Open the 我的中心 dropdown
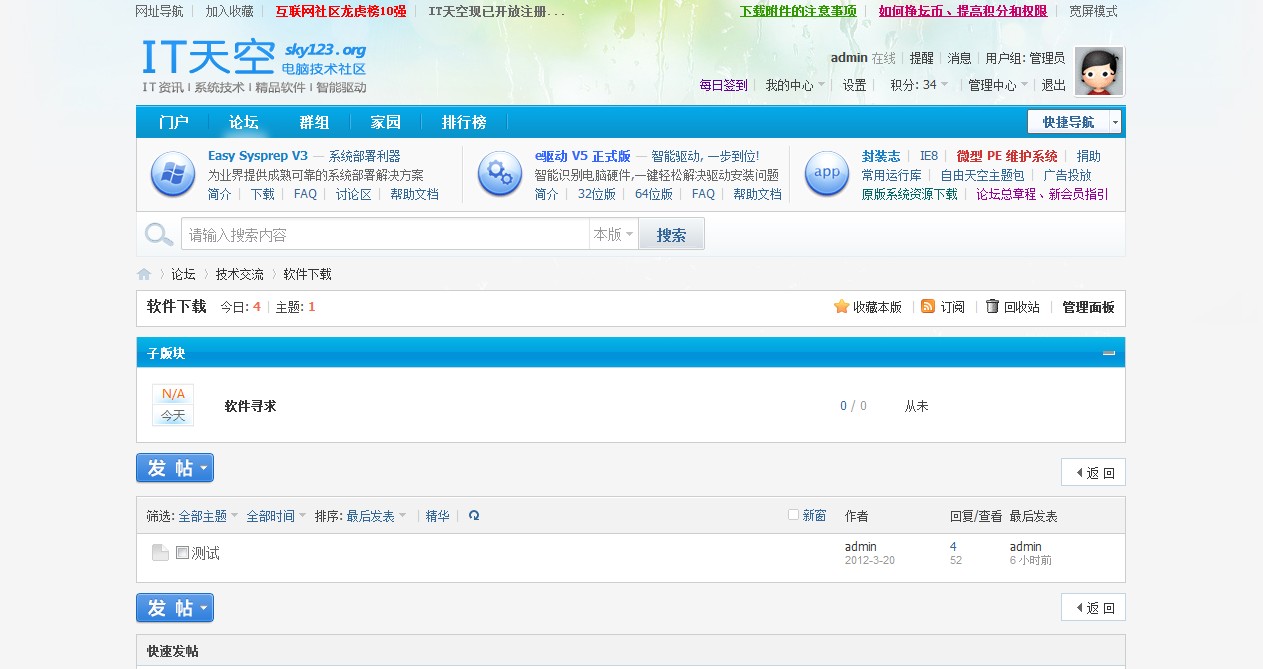The height and width of the screenshot is (669, 1263). click(x=795, y=85)
